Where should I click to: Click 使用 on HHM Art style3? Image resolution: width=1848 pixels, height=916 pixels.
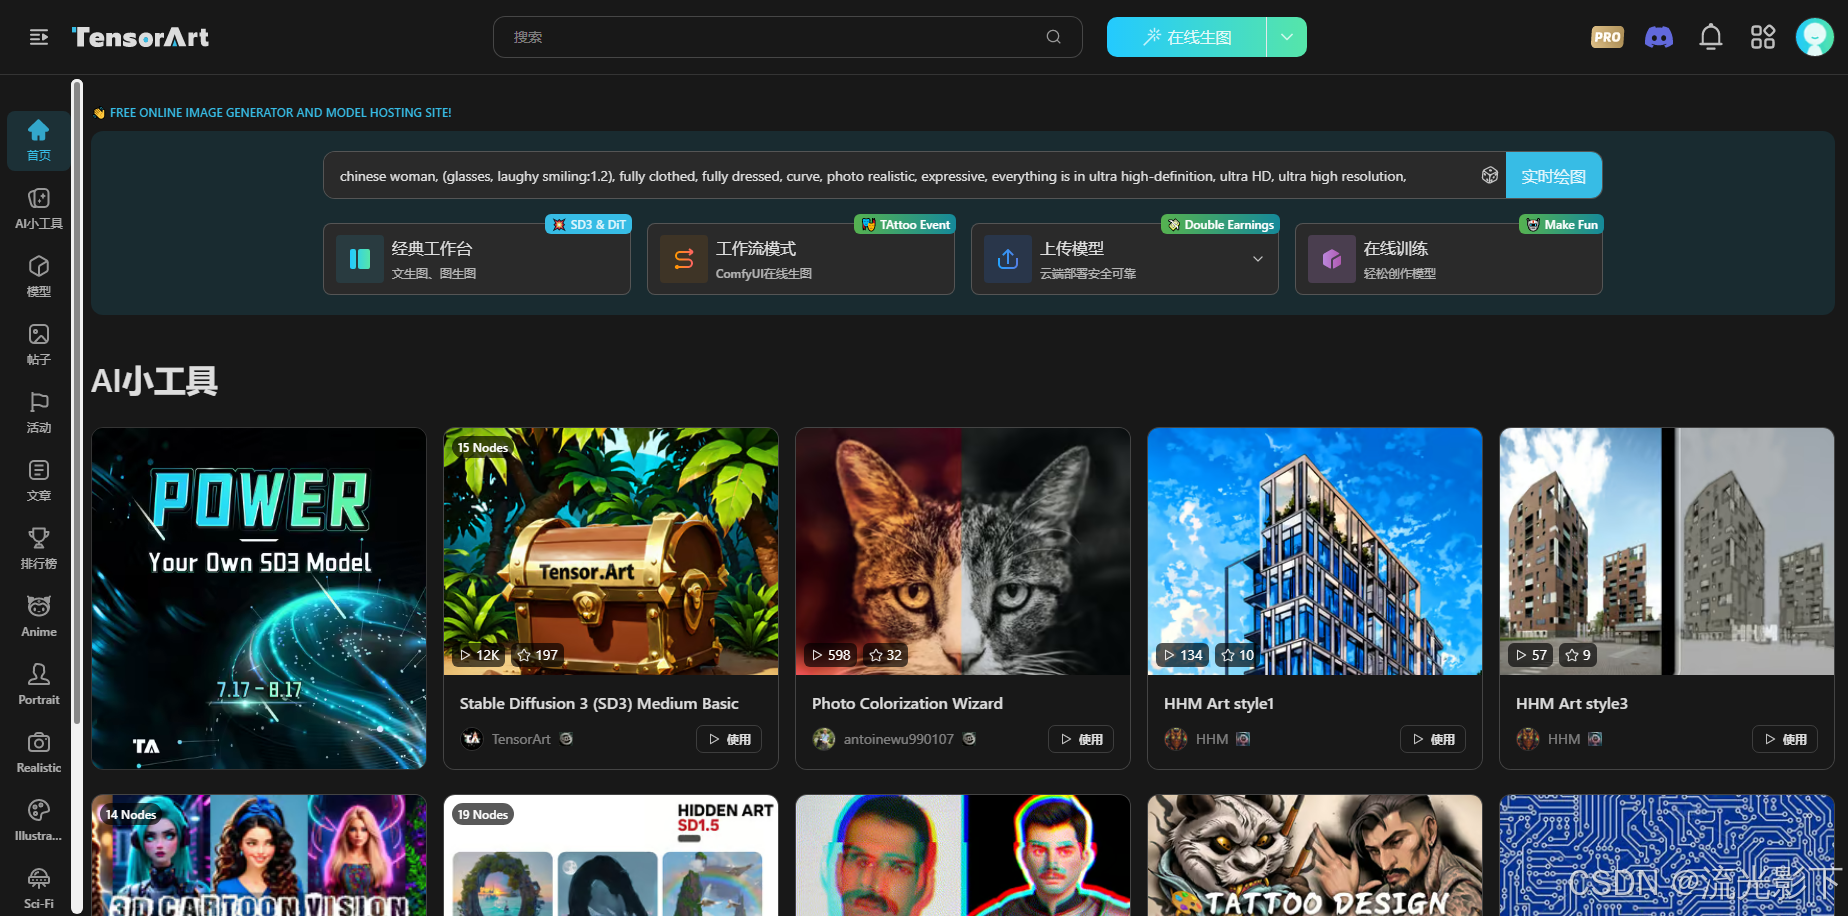(x=1785, y=739)
